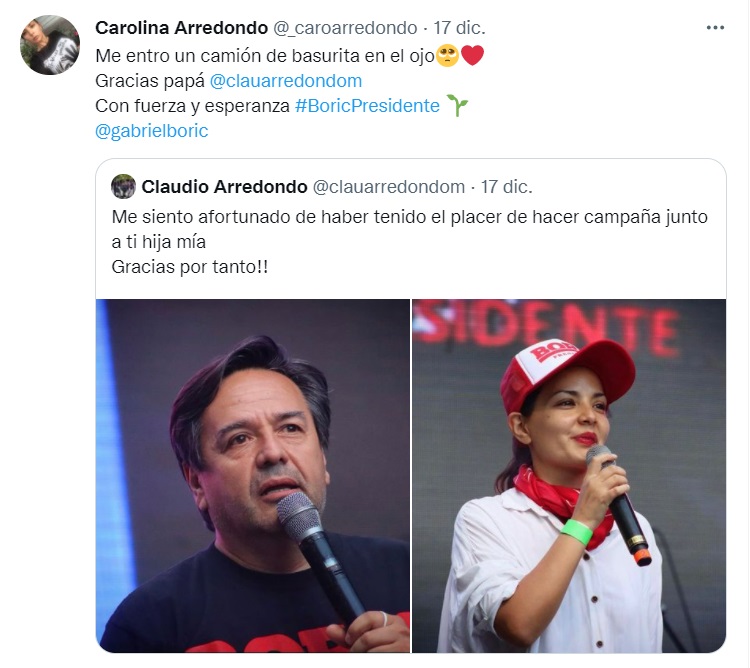
Task: Open the photo of the woman in the red cap
Action: [569, 476]
